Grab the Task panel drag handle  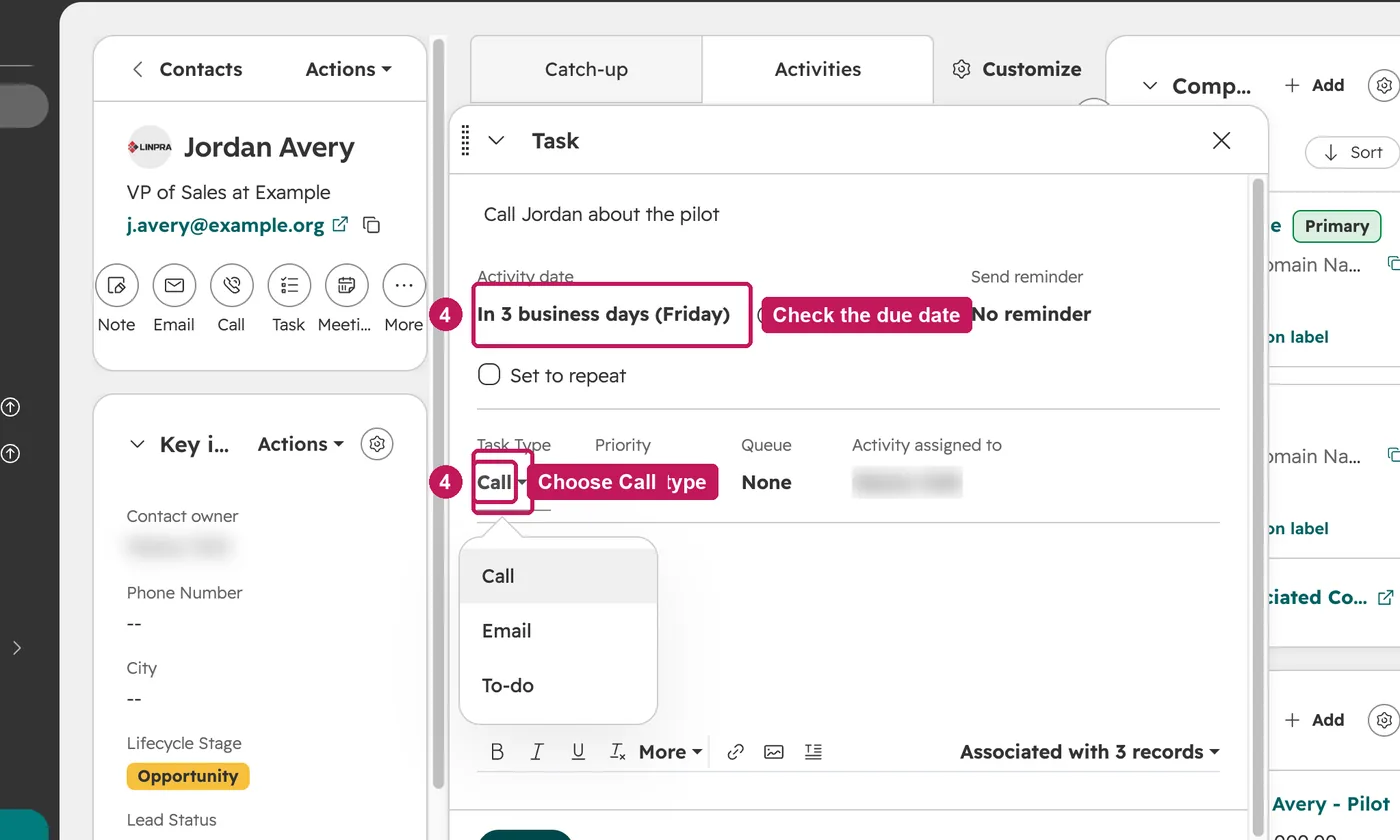(x=466, y=141)
